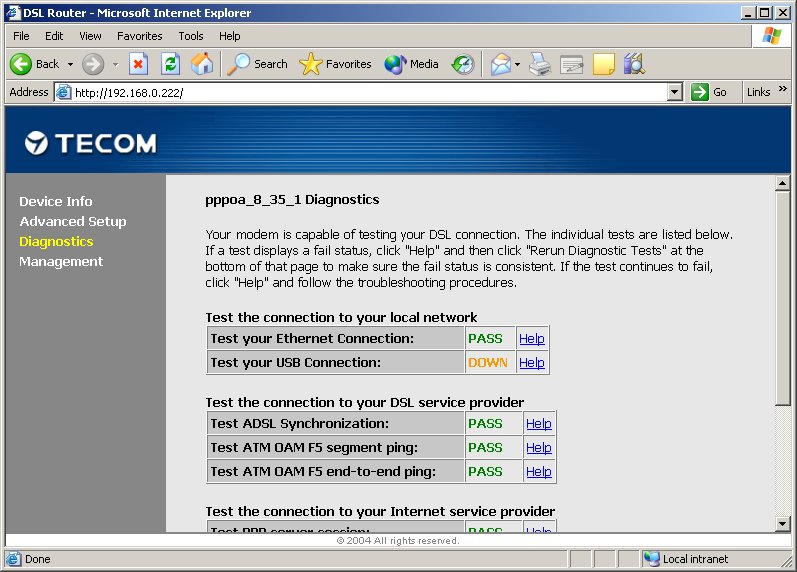Open the View menu
Viewport: 797px width, 572px height.
(x=90, y=36)
